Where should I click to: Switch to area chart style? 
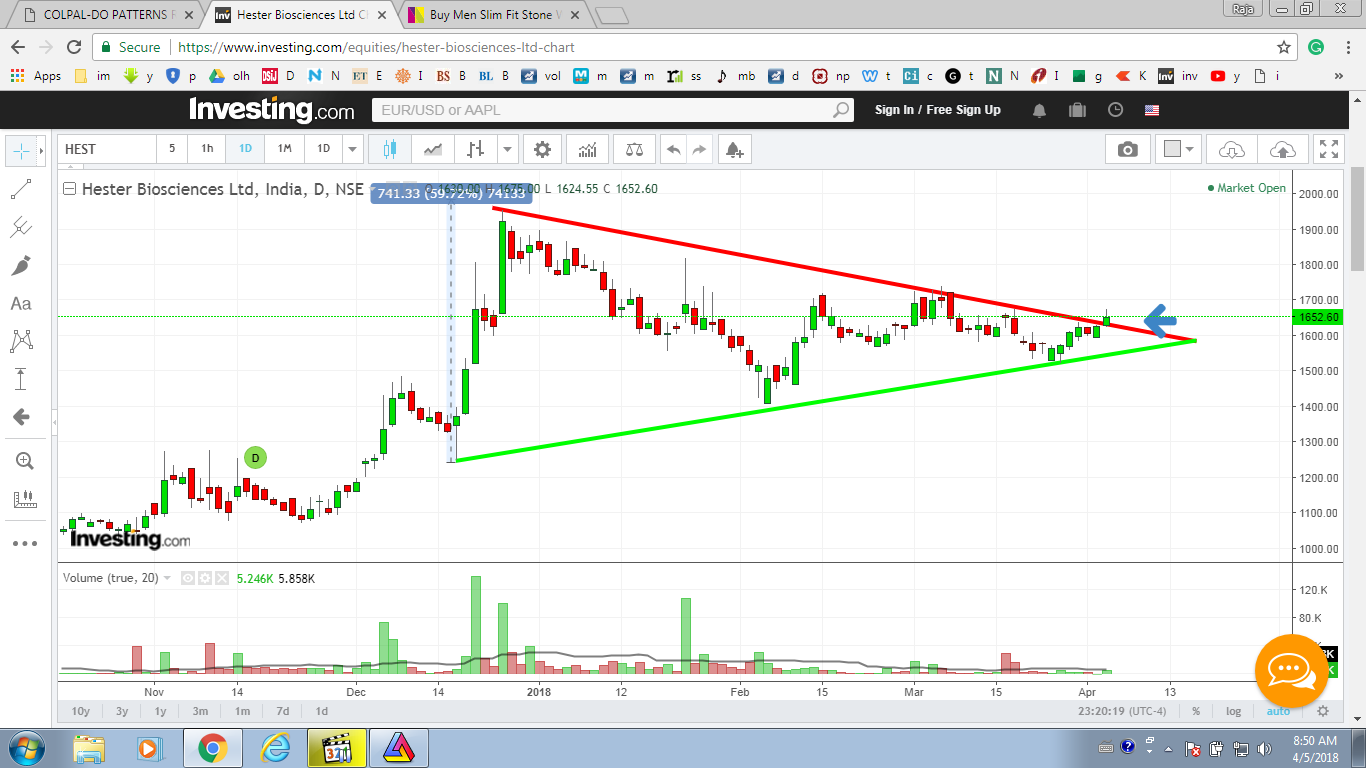(x=433, y=149)
